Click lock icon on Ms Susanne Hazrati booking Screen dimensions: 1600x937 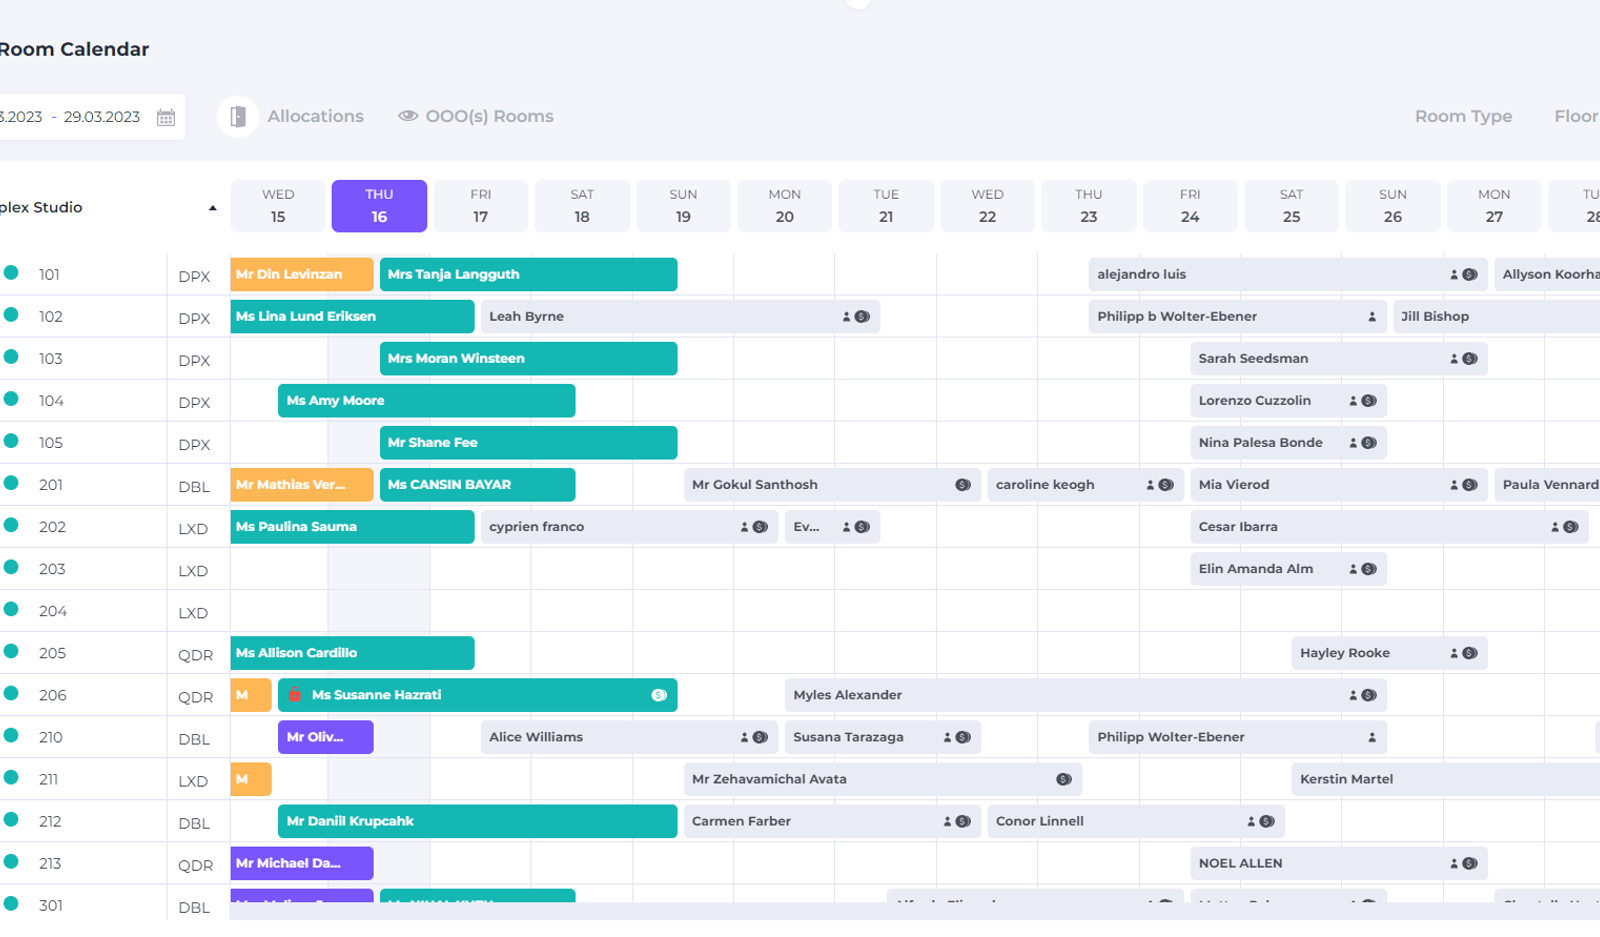click(x=295, y=695)
